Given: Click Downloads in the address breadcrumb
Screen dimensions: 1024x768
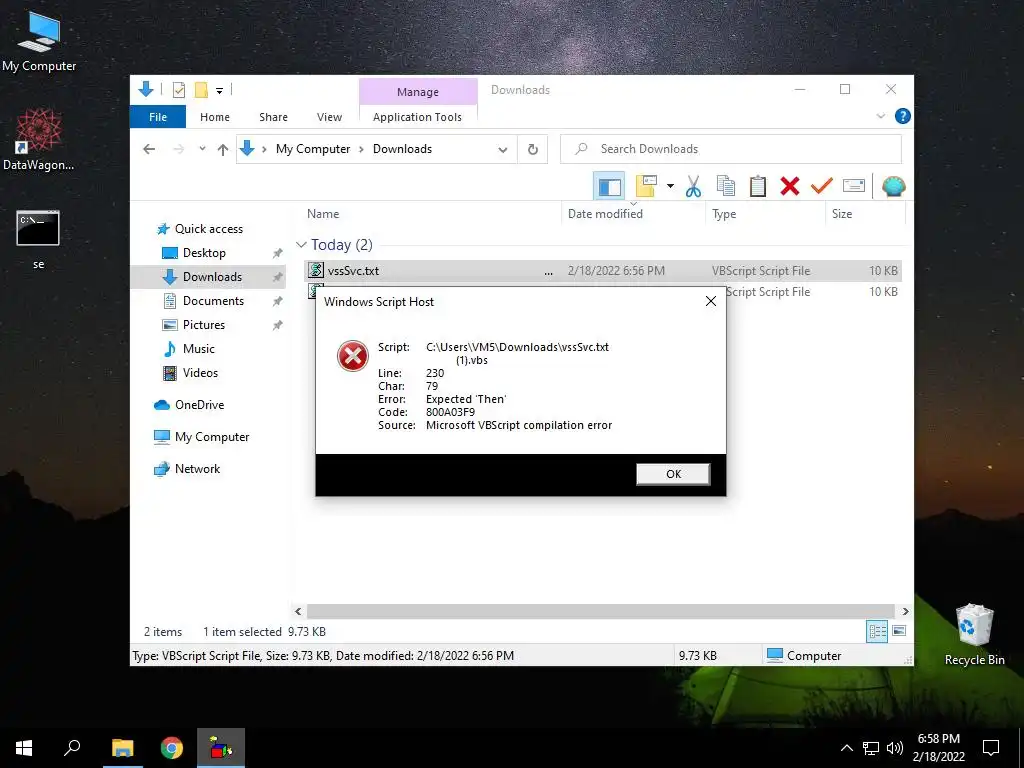Looking at the screenshot, I should click(402, 149).
